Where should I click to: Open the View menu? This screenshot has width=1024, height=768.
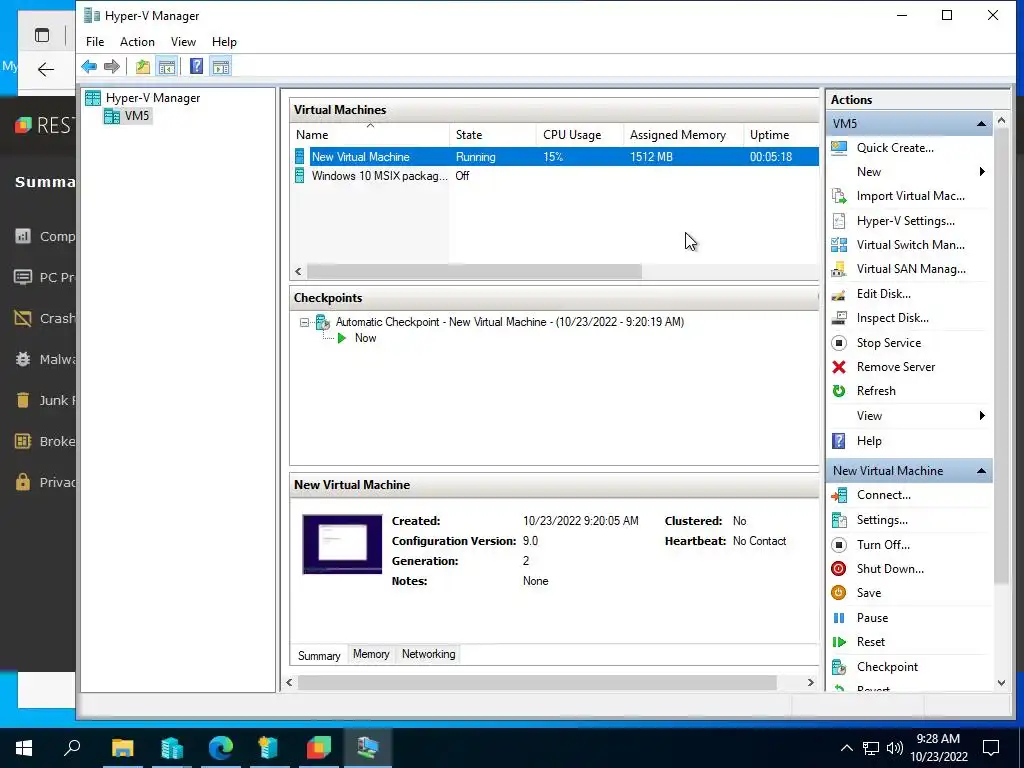pos(183,42)
